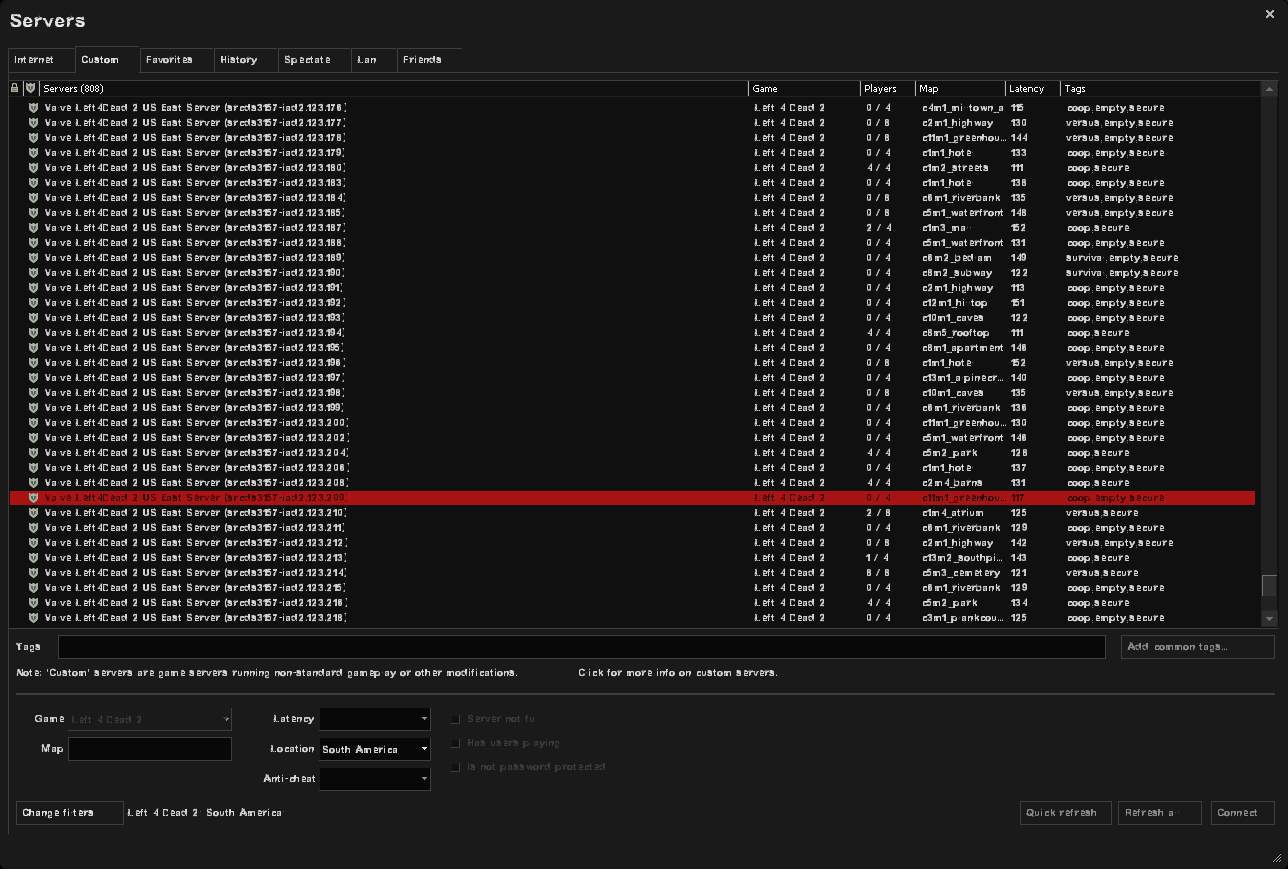Focus the Map filter text field
Image resolution: width=1288 pixels, height=869 pixels.
150,749
